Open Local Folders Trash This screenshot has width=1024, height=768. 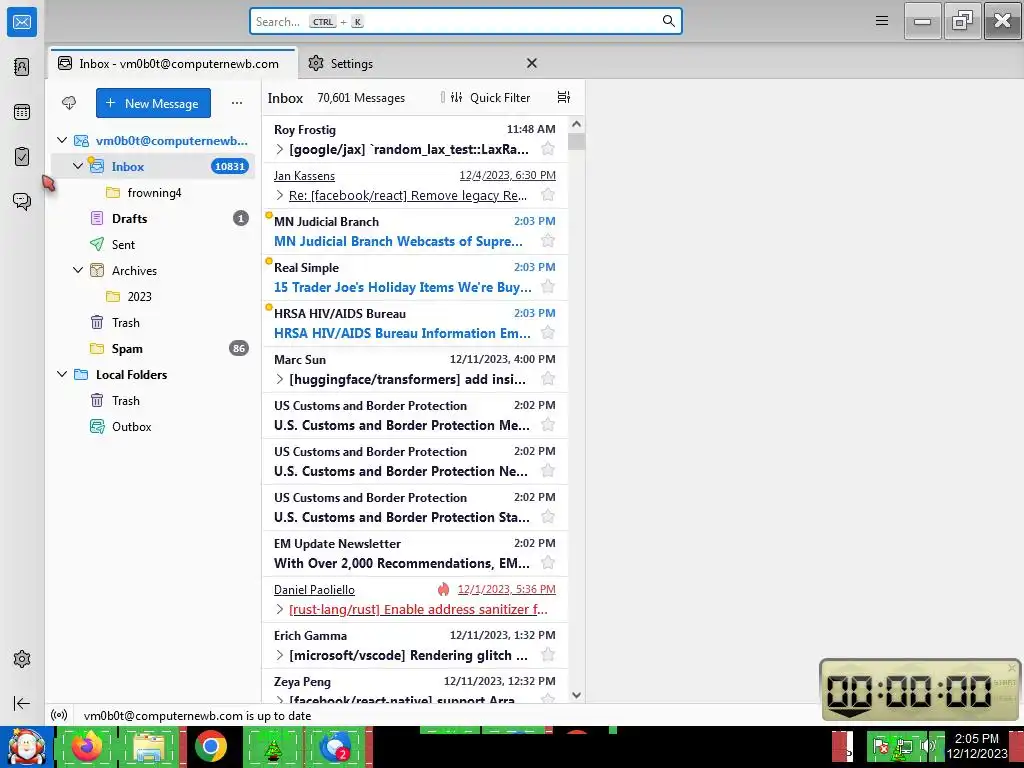tap(154, 401)
